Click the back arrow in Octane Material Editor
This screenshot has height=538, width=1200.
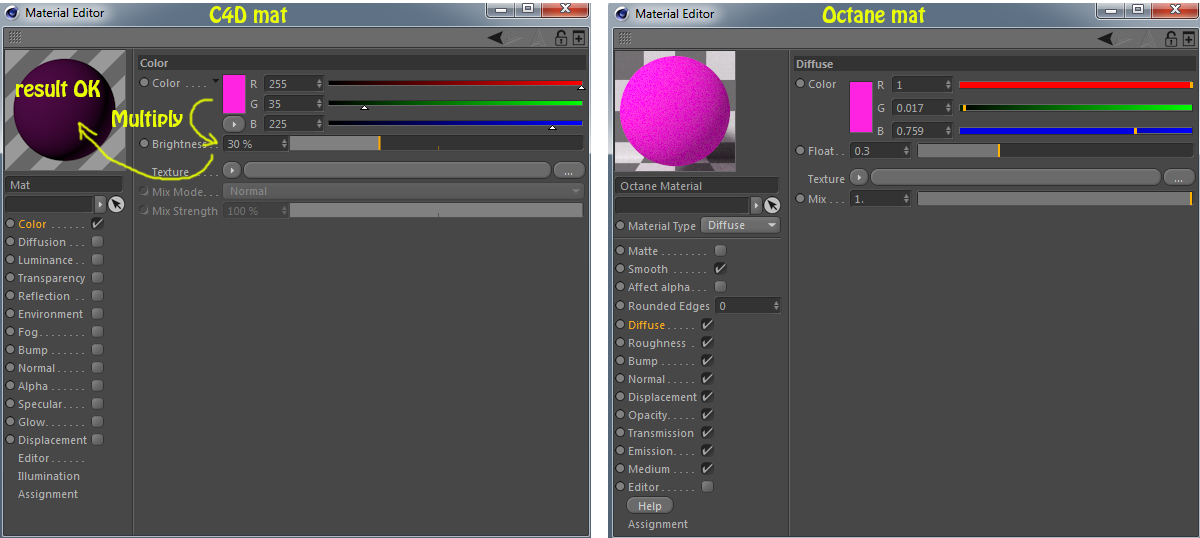[1105, 38]
